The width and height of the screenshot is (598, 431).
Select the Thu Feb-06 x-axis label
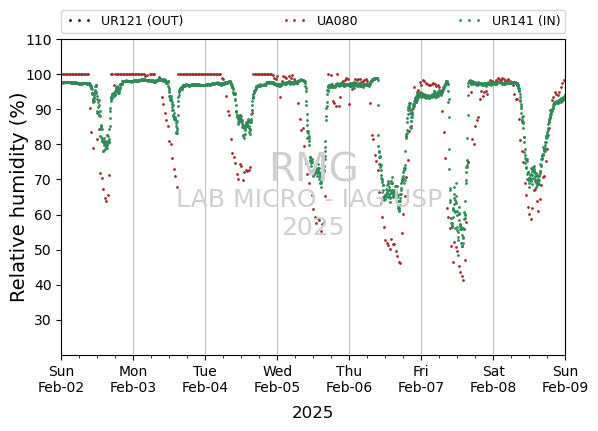point(349,379)
